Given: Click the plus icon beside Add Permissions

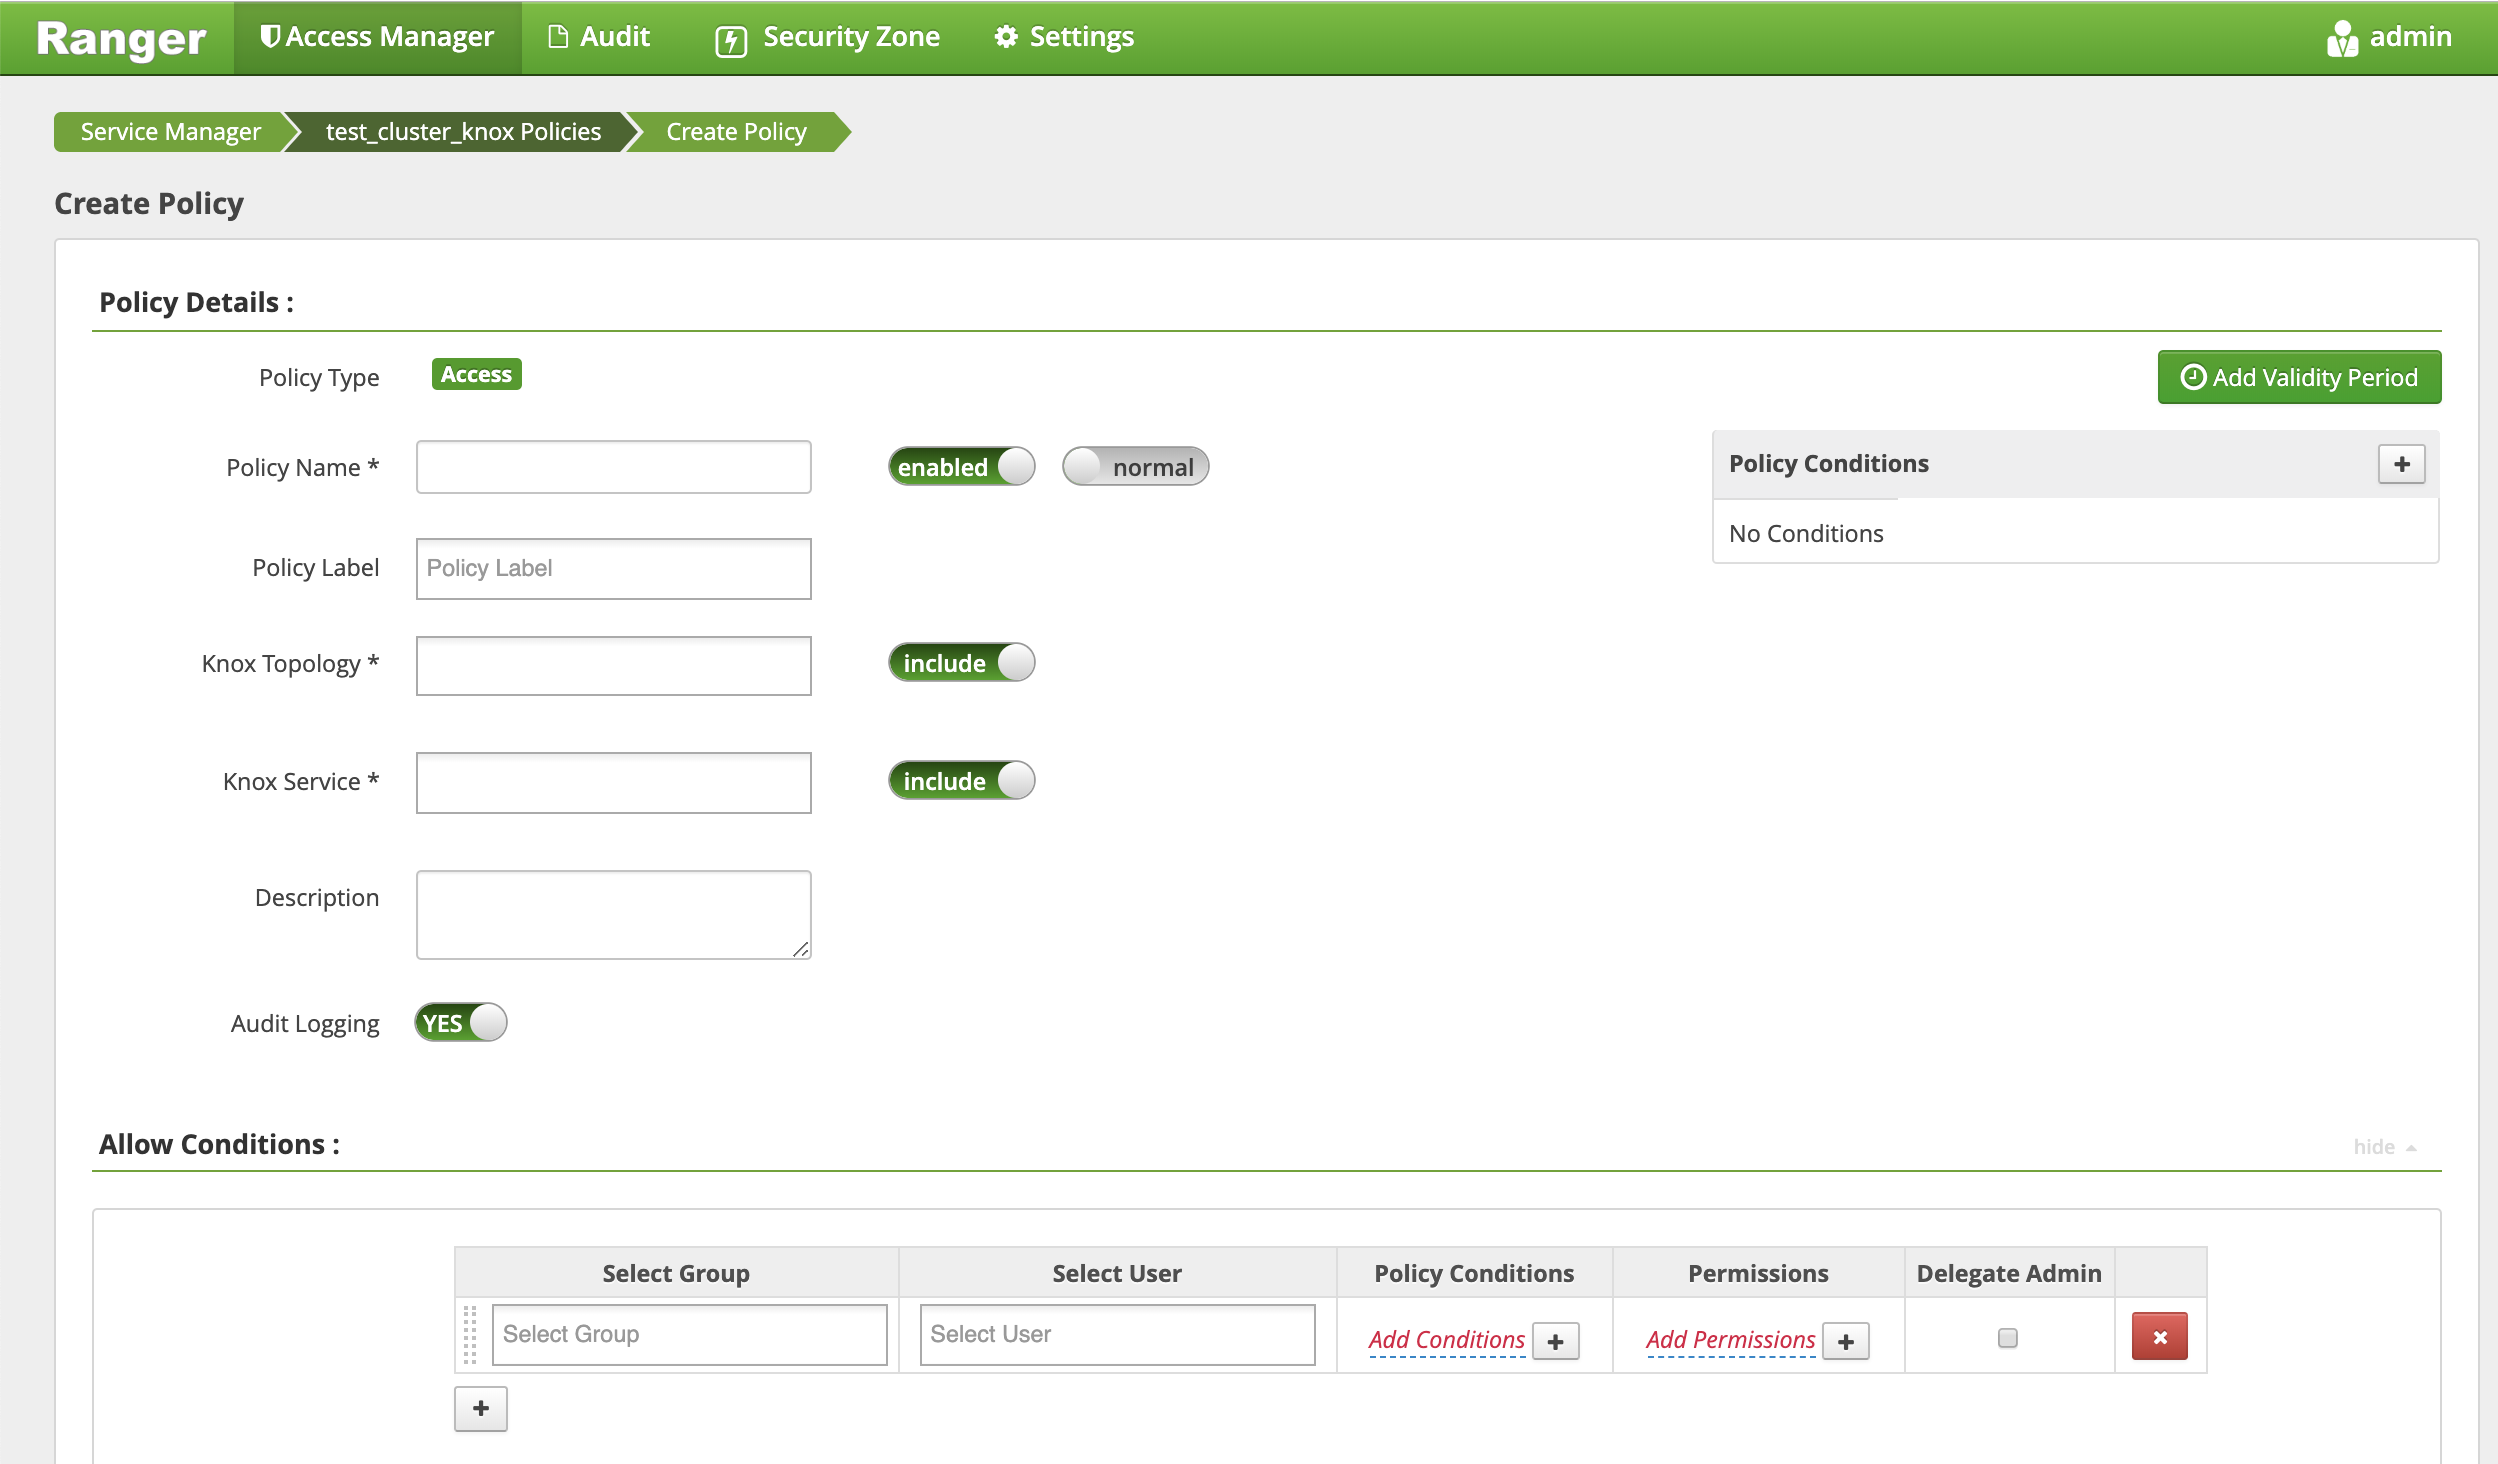Looking at the screenshot, I should (1845, 1341).
